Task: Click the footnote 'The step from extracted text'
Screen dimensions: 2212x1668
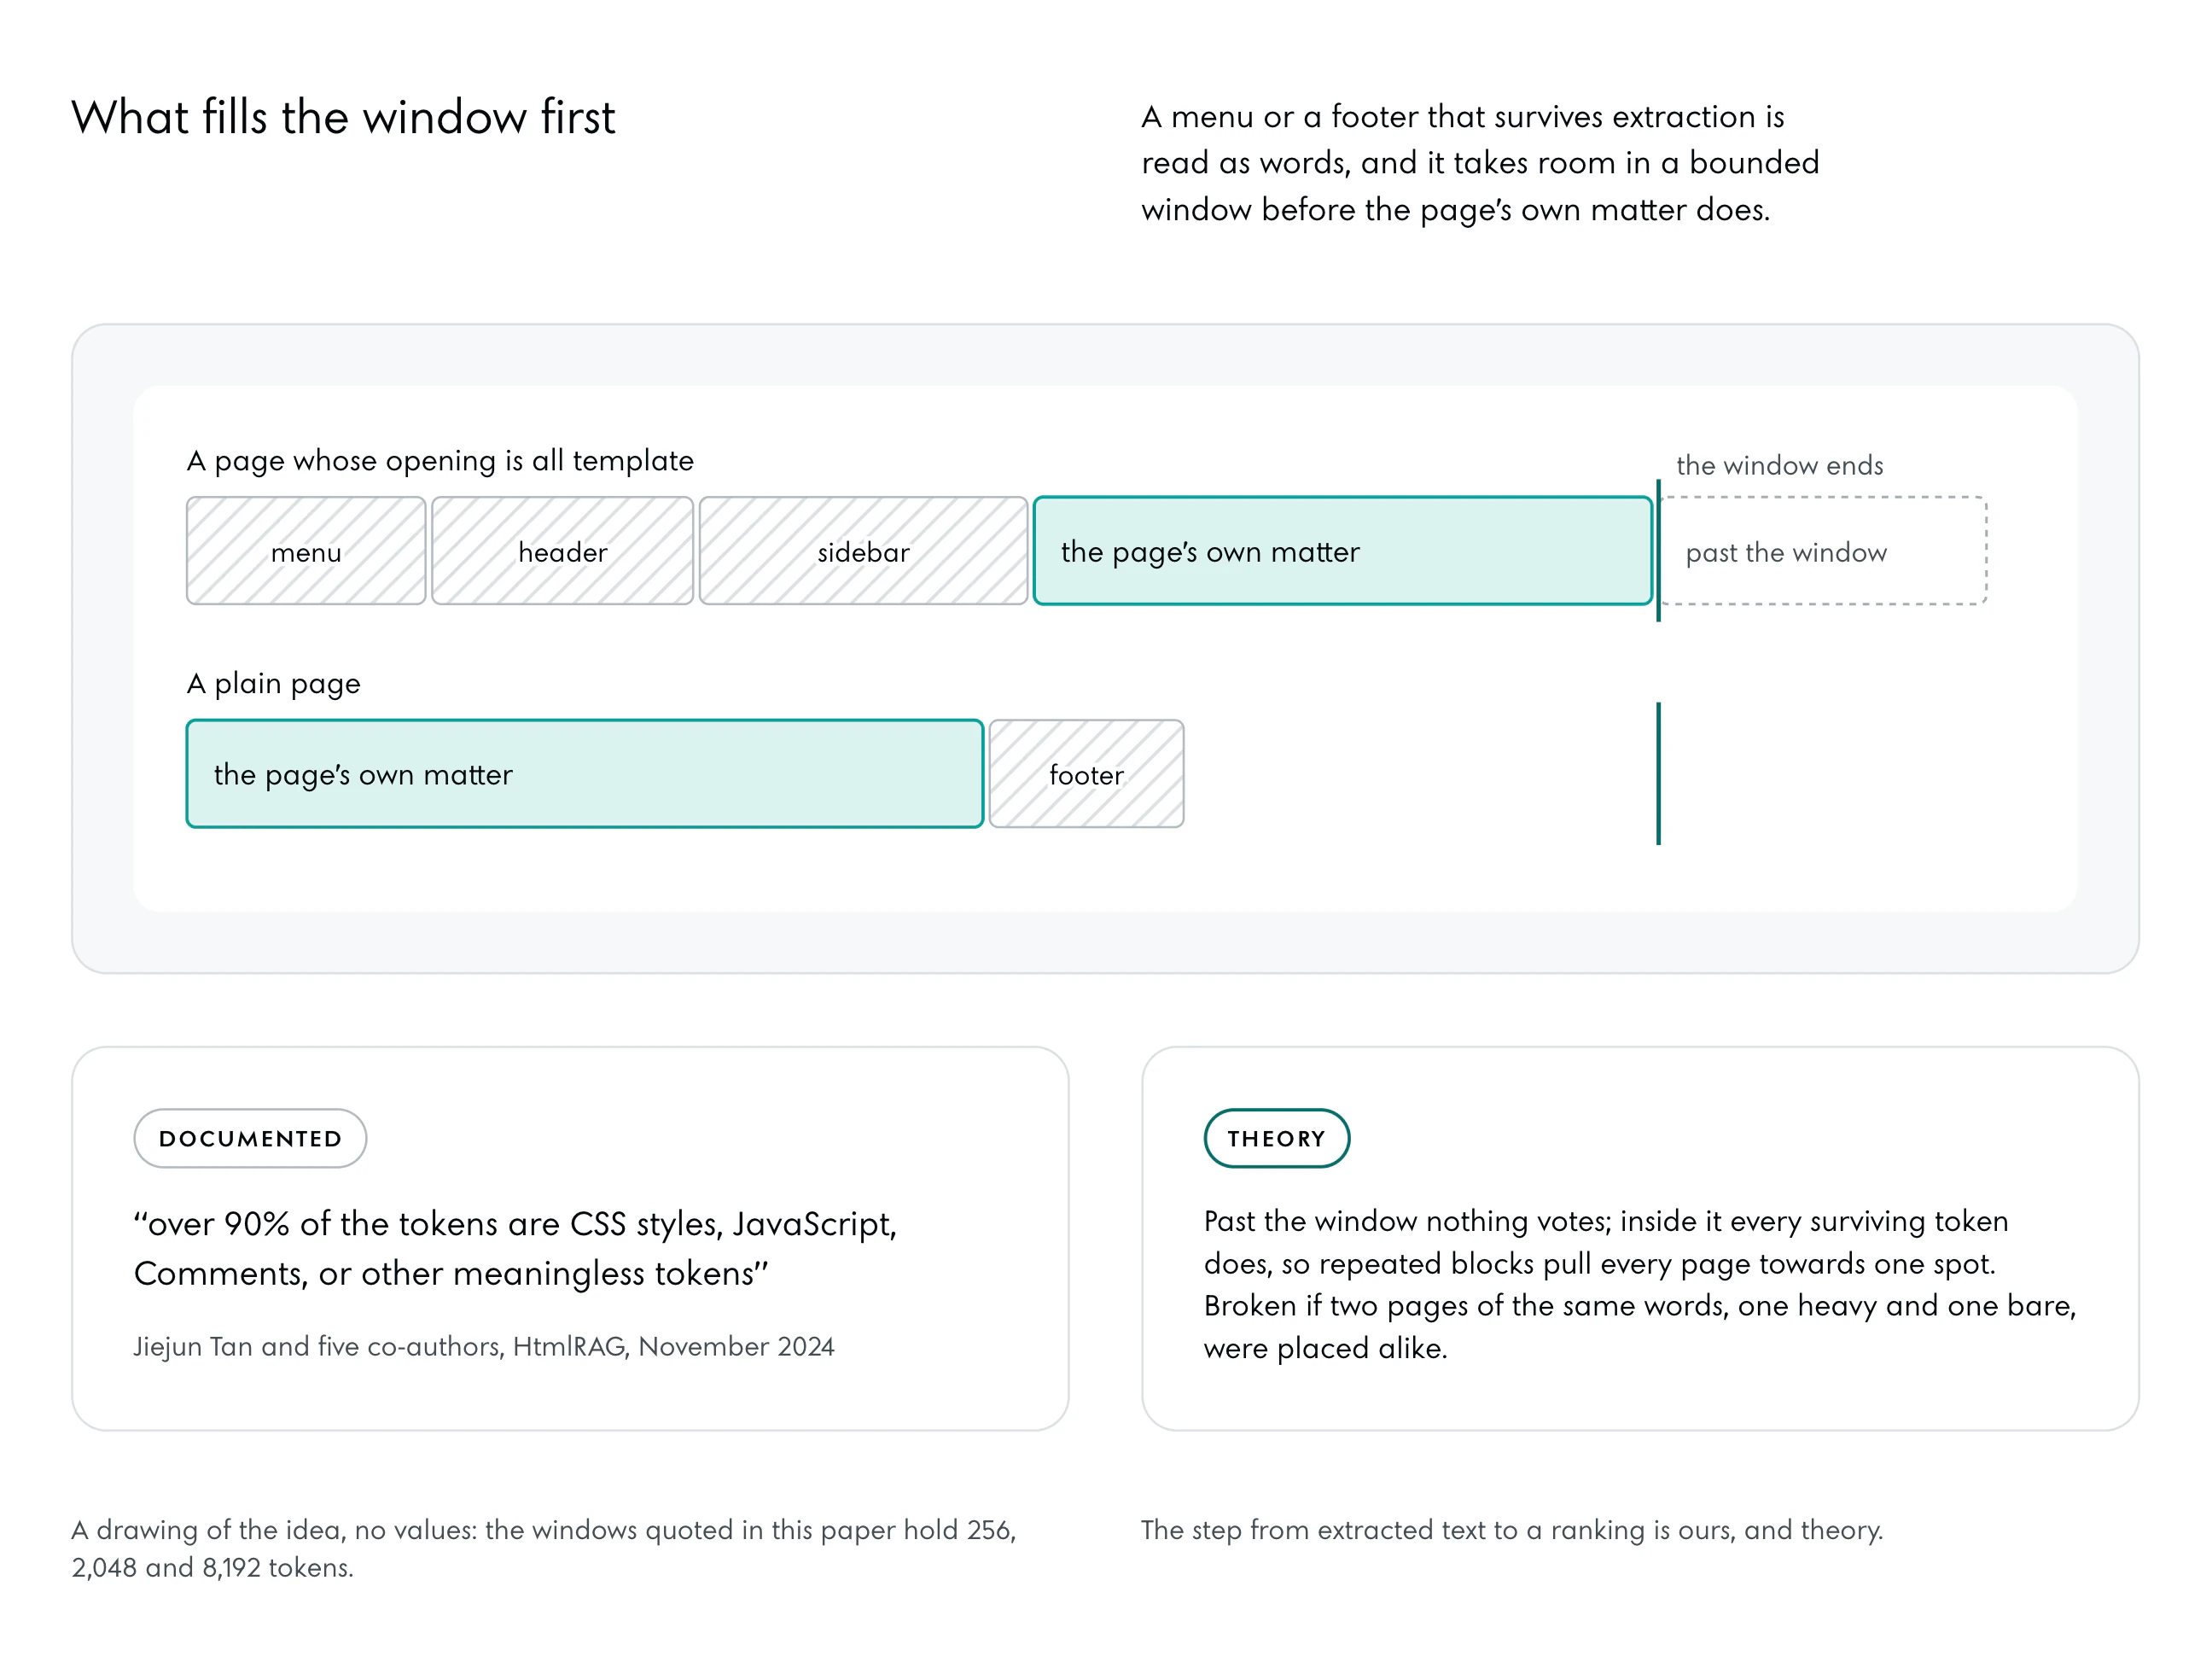Action: 1512,1530
